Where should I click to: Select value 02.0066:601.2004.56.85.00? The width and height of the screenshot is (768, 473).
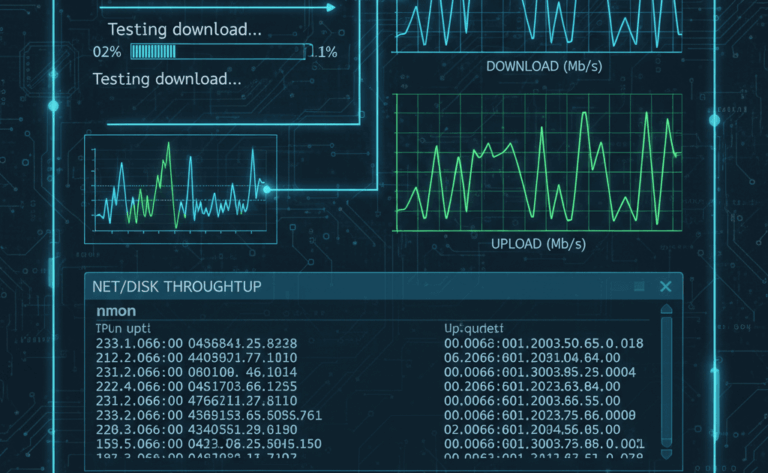pos(532,429)
